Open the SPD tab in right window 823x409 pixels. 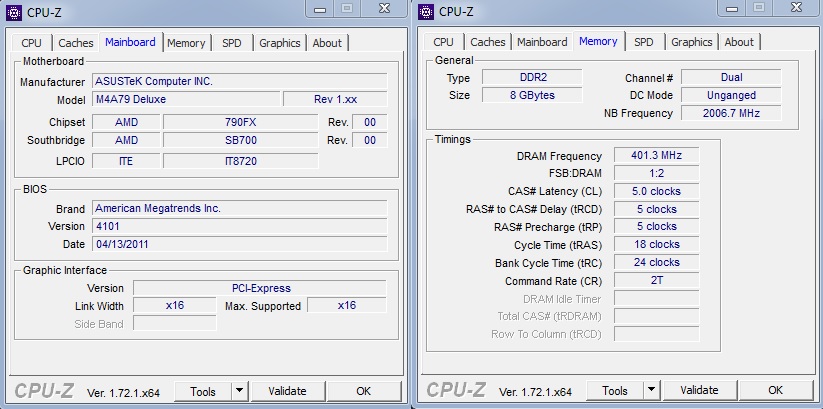[x=643, y=41]
